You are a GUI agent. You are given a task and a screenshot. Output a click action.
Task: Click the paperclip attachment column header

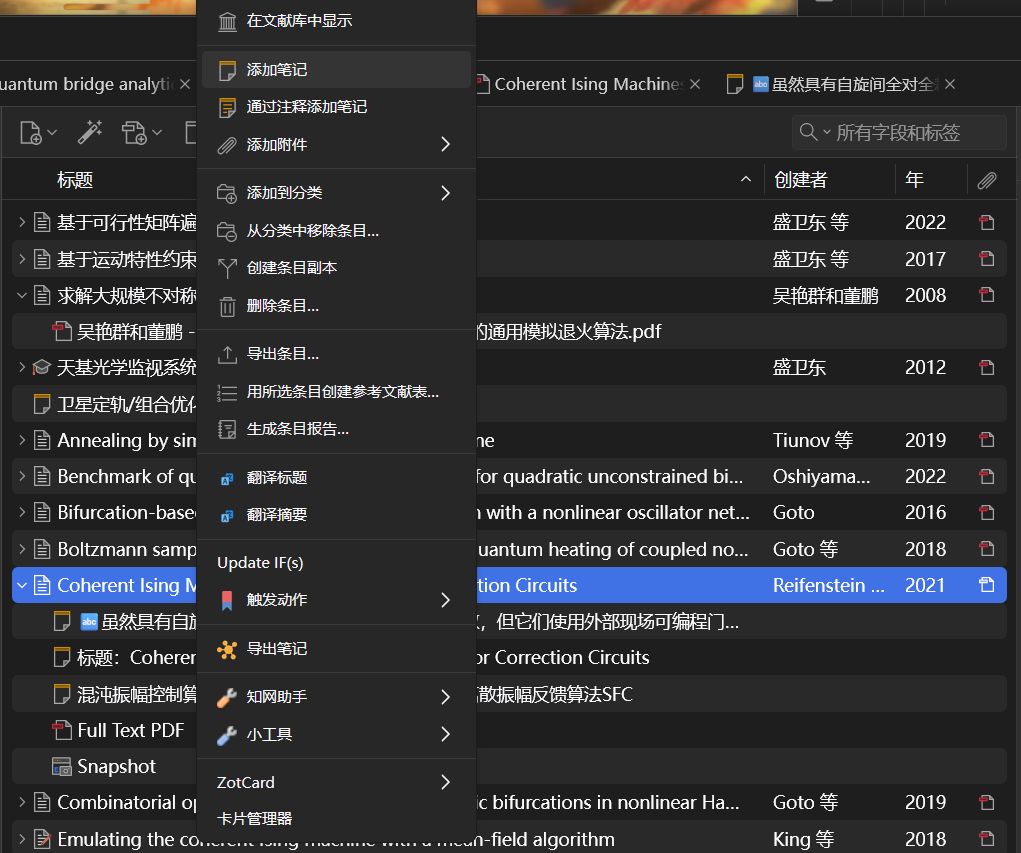[x=987, y=180]
